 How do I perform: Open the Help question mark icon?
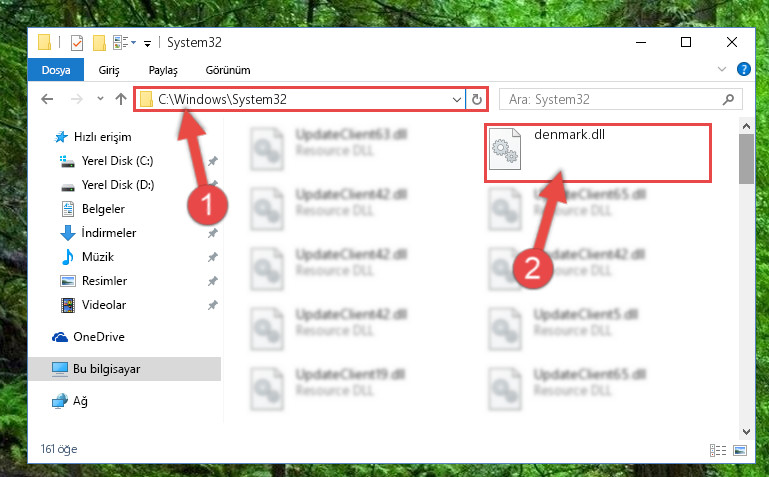click(x=743, y=69)
